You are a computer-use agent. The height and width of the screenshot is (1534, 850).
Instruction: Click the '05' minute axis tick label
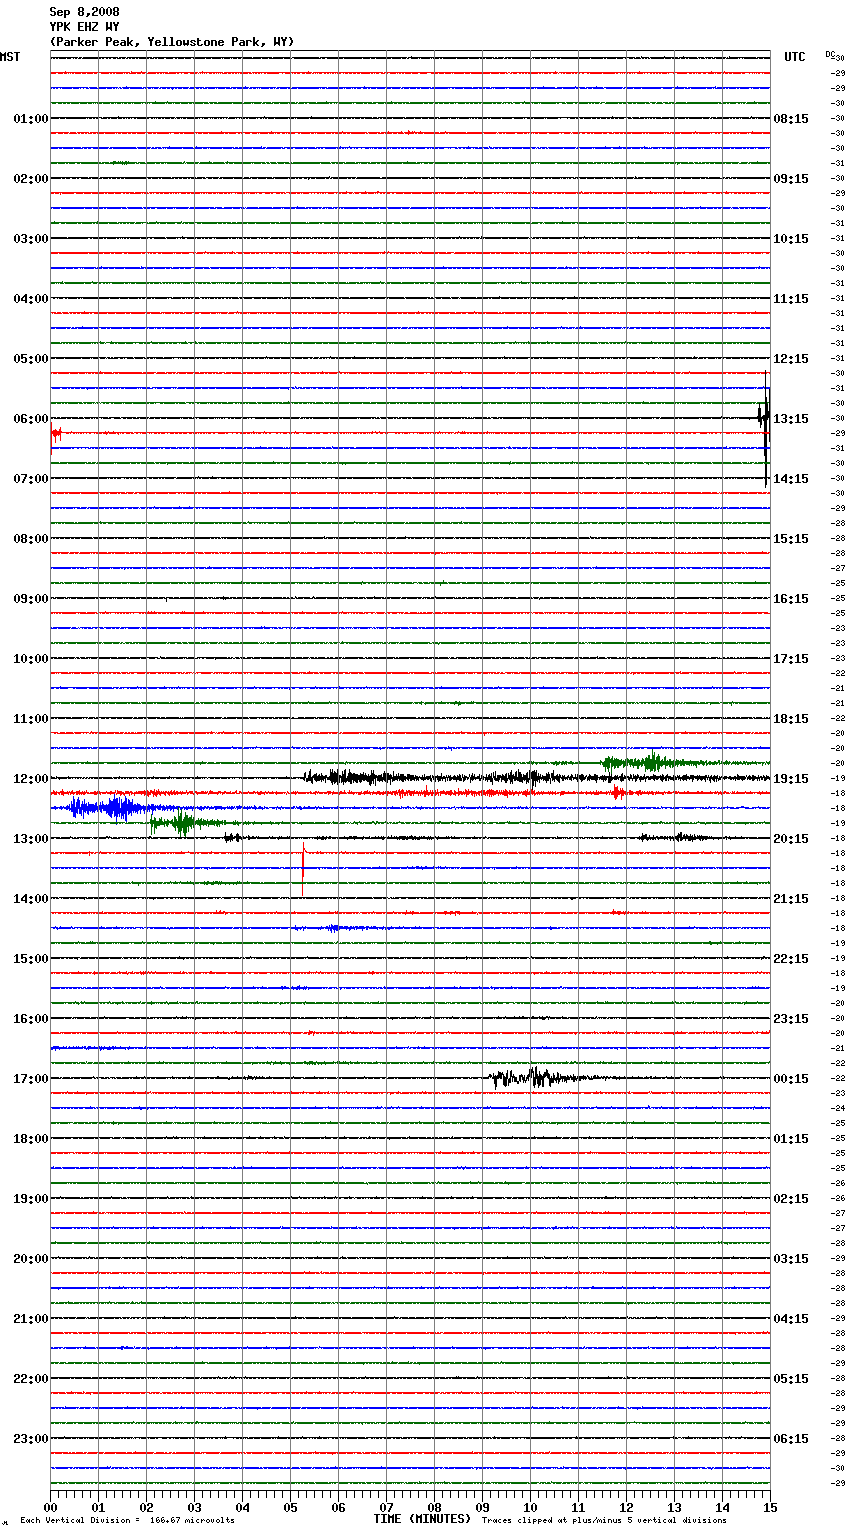[x=291, y=1507]
